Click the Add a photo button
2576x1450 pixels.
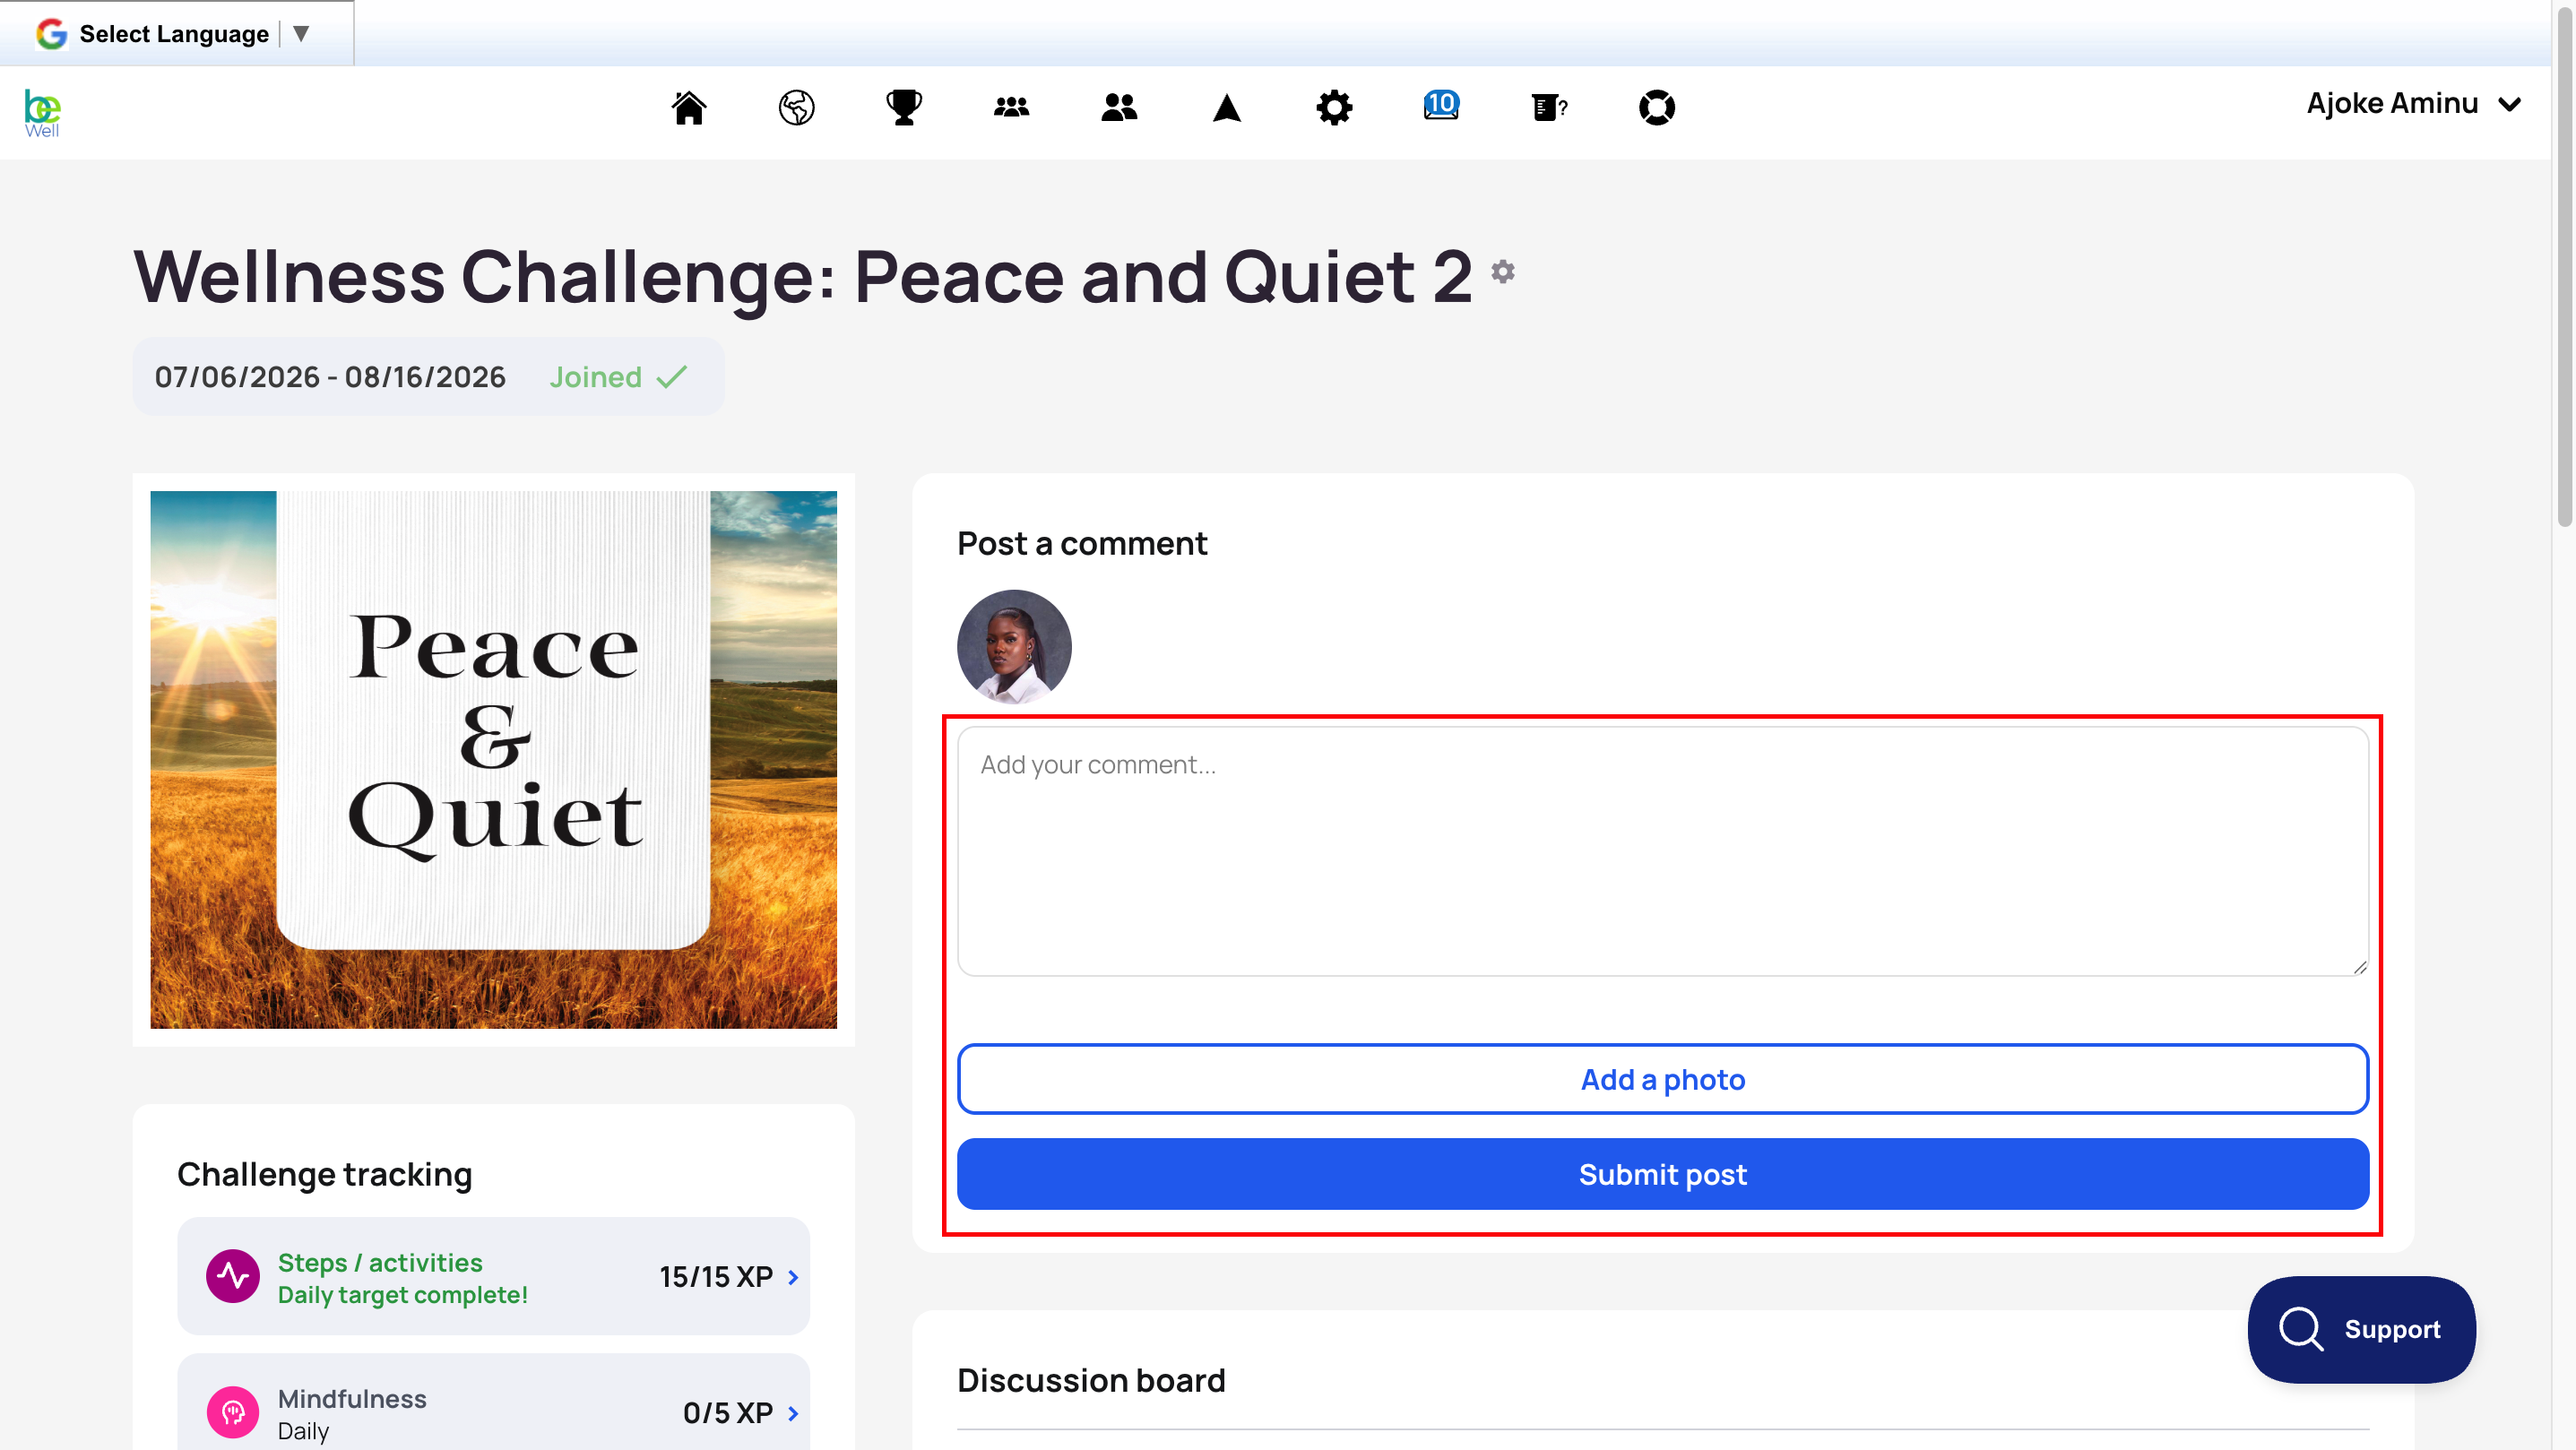(1662, 1079)
